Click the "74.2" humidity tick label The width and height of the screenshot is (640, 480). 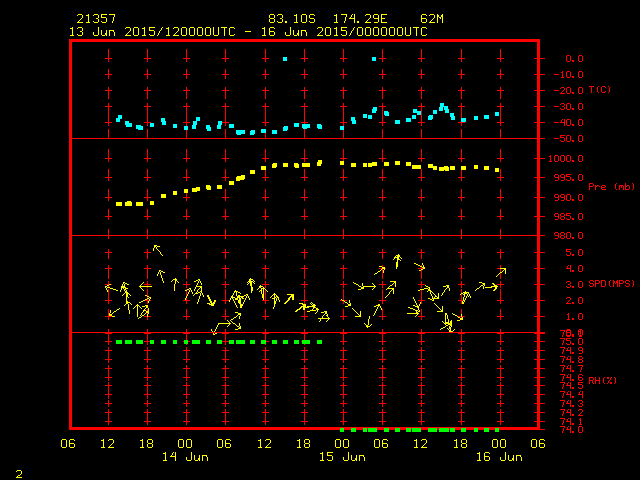click(571, 413)
